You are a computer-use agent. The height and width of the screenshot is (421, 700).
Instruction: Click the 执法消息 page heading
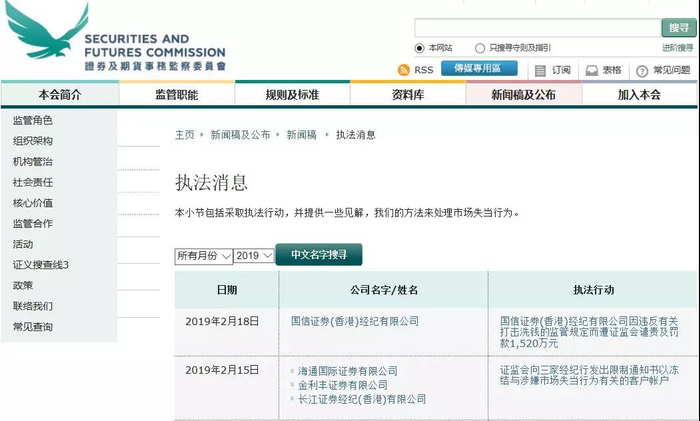[211, 182]
